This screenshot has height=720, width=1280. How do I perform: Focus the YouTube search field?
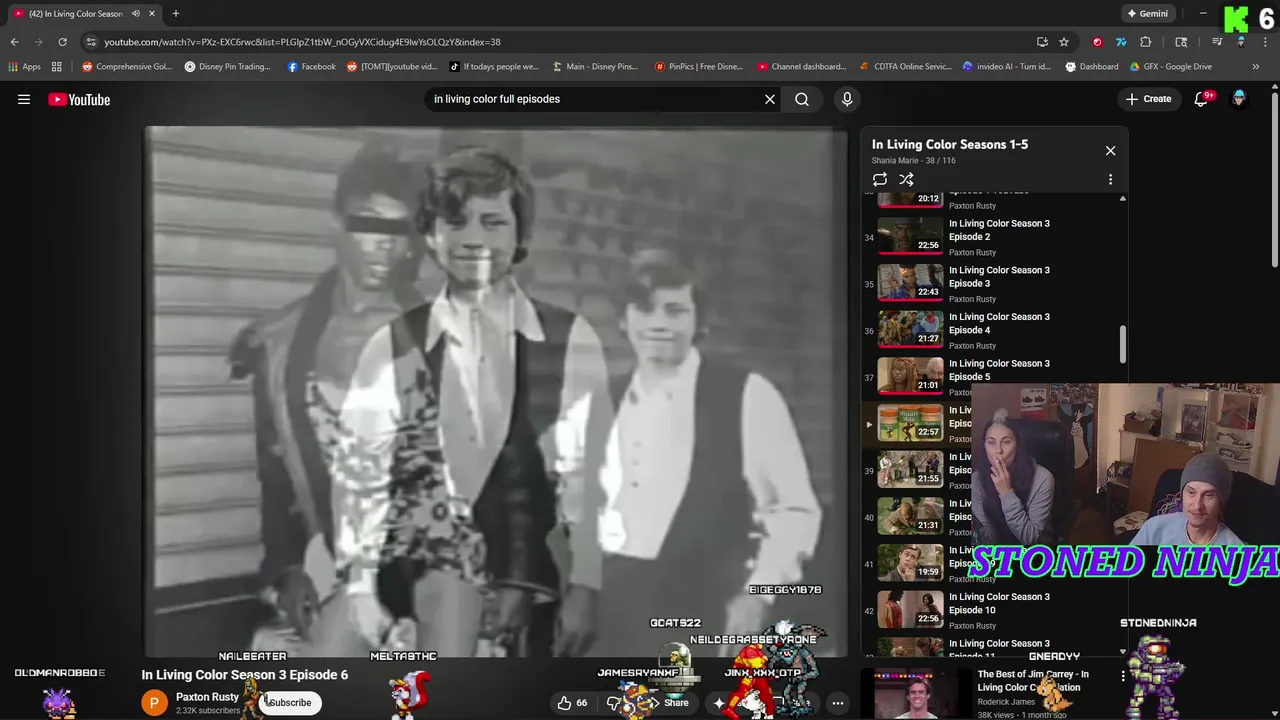click(x=595, y=99)
